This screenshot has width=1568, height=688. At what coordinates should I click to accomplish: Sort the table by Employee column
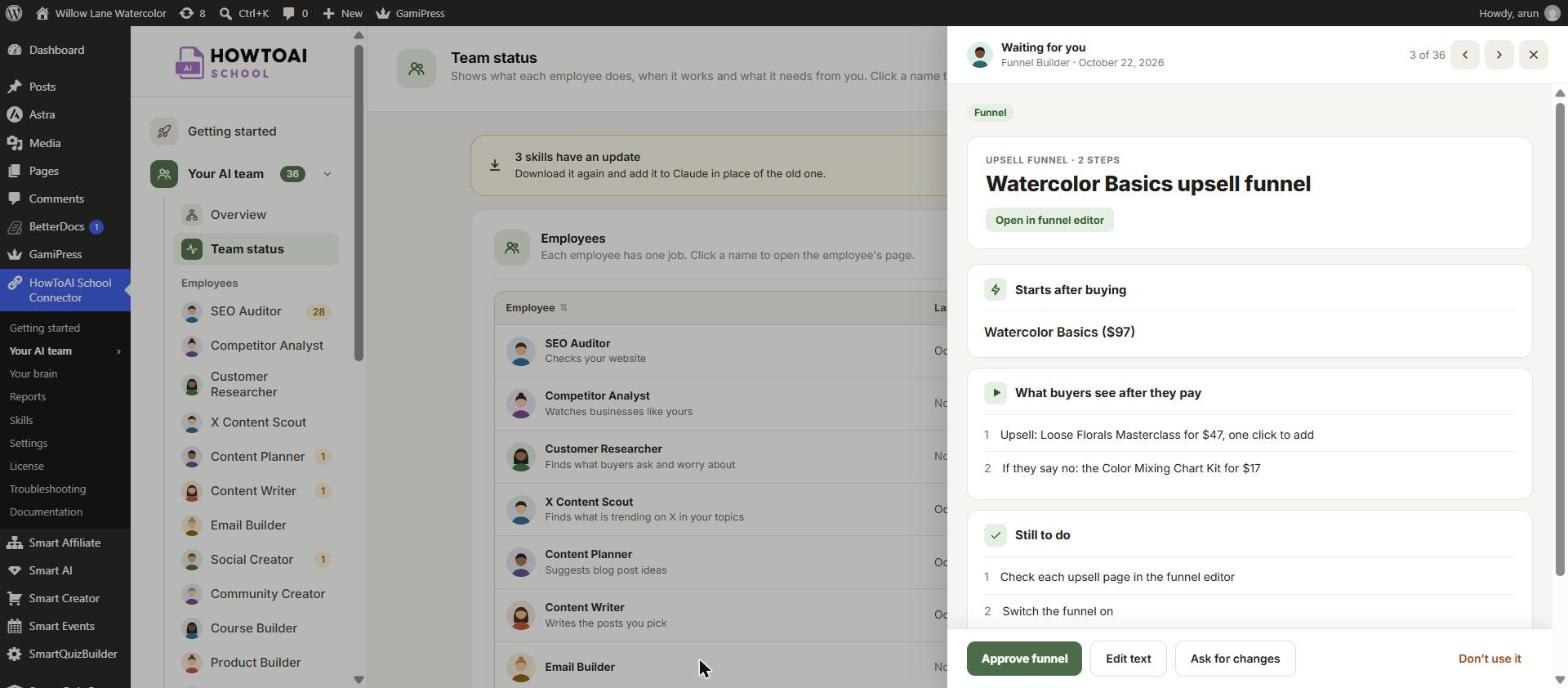[x=536, y=308]
